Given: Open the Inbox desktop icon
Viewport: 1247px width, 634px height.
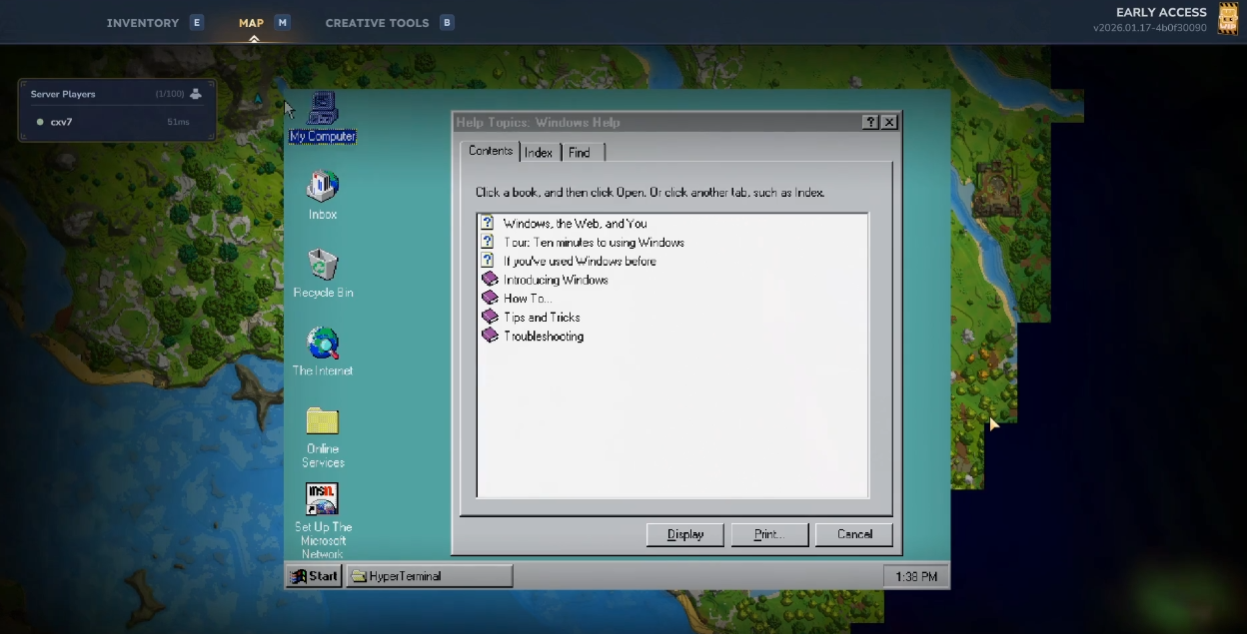Looking at the screenshot, I should click(x=322, y=186).
